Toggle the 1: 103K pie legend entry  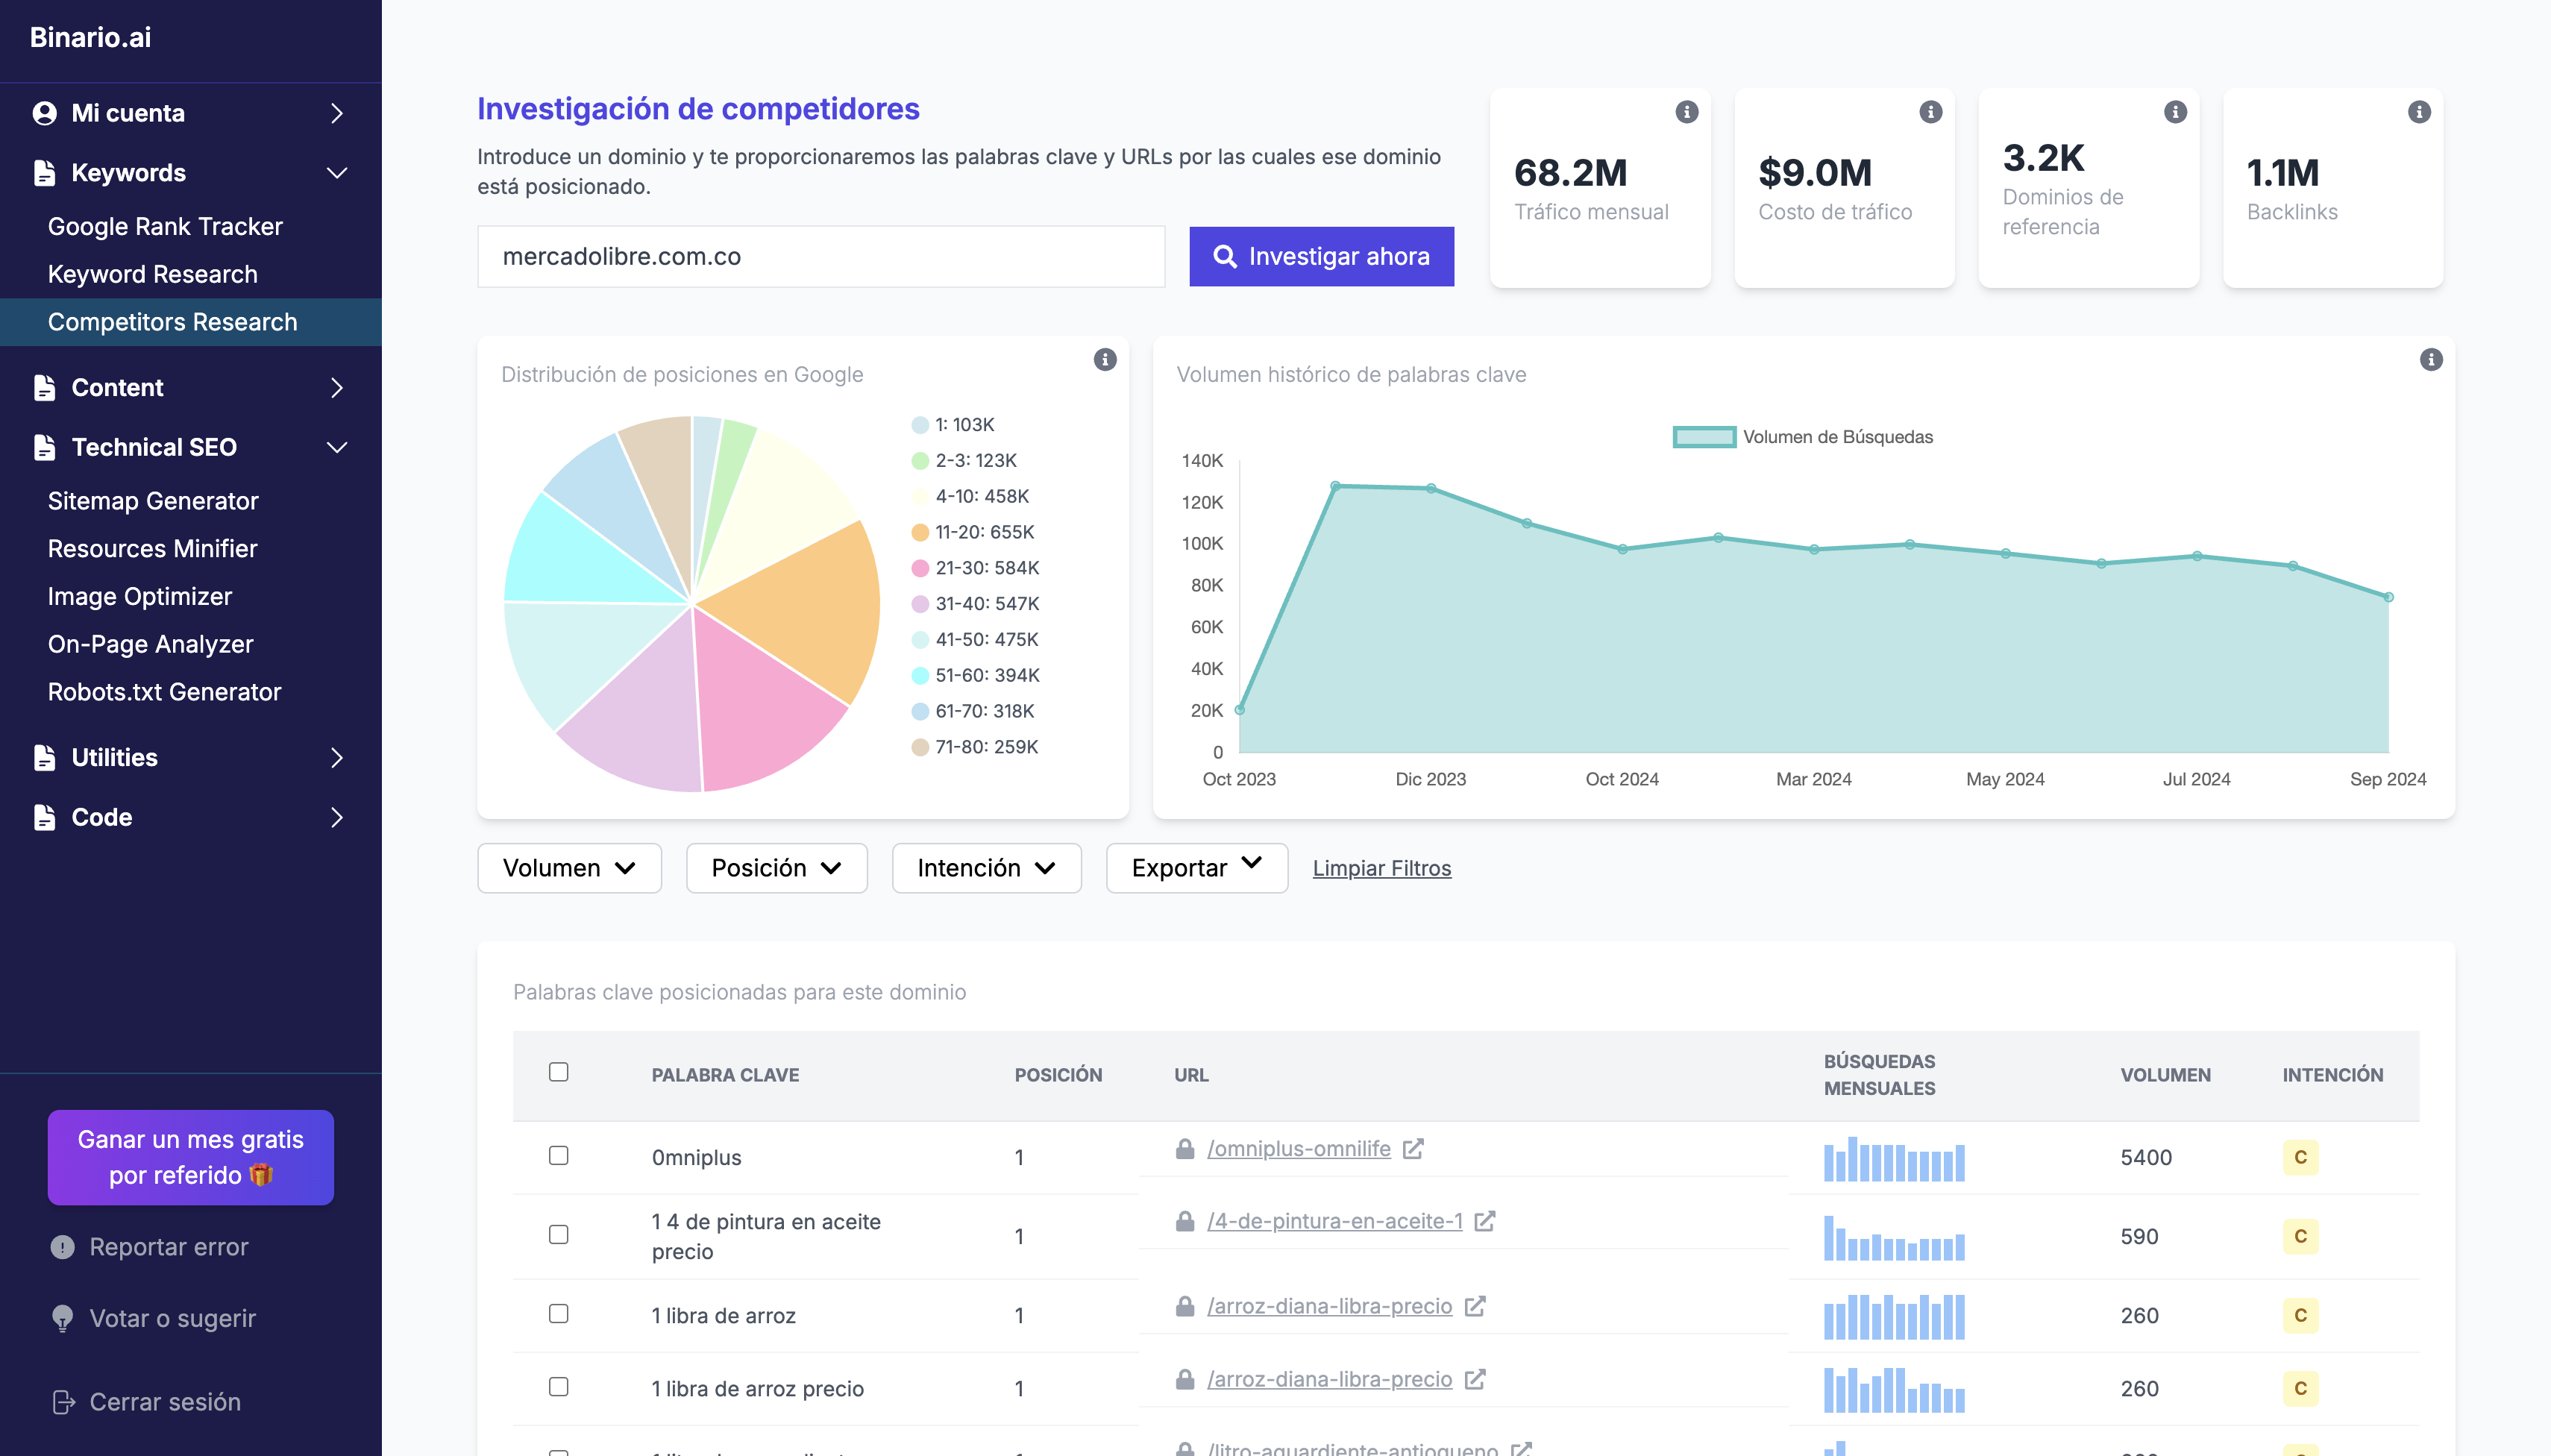pos(952,425)
